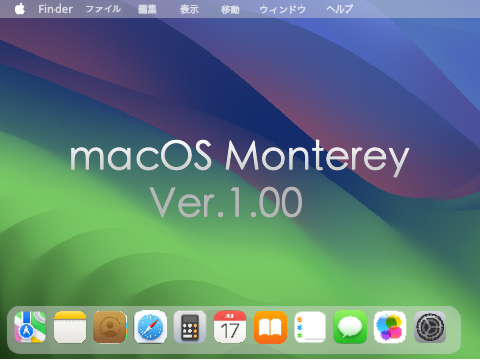Open the Finder menu
Viewport: 480px width, 360px height.
55,9
